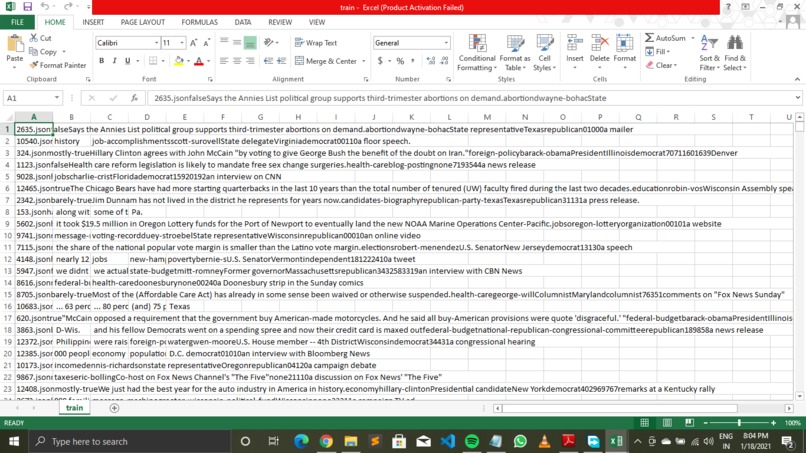Select column D header

coord(147,117)
